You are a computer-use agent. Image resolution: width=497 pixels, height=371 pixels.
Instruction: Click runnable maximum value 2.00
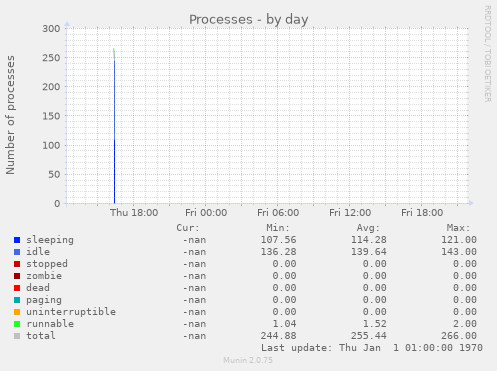coord(465,324)
